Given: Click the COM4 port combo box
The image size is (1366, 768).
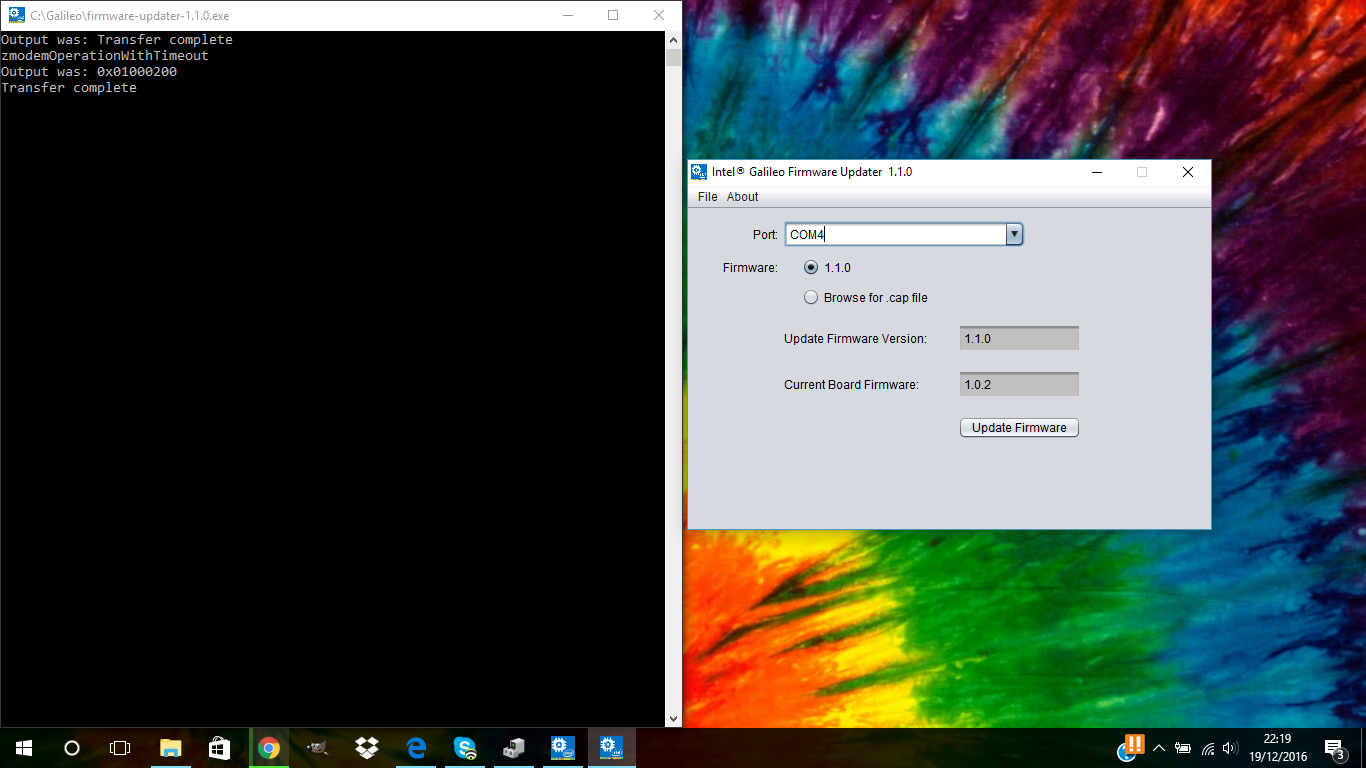Looking at the screenshot, I should click(x=895, y=234).
